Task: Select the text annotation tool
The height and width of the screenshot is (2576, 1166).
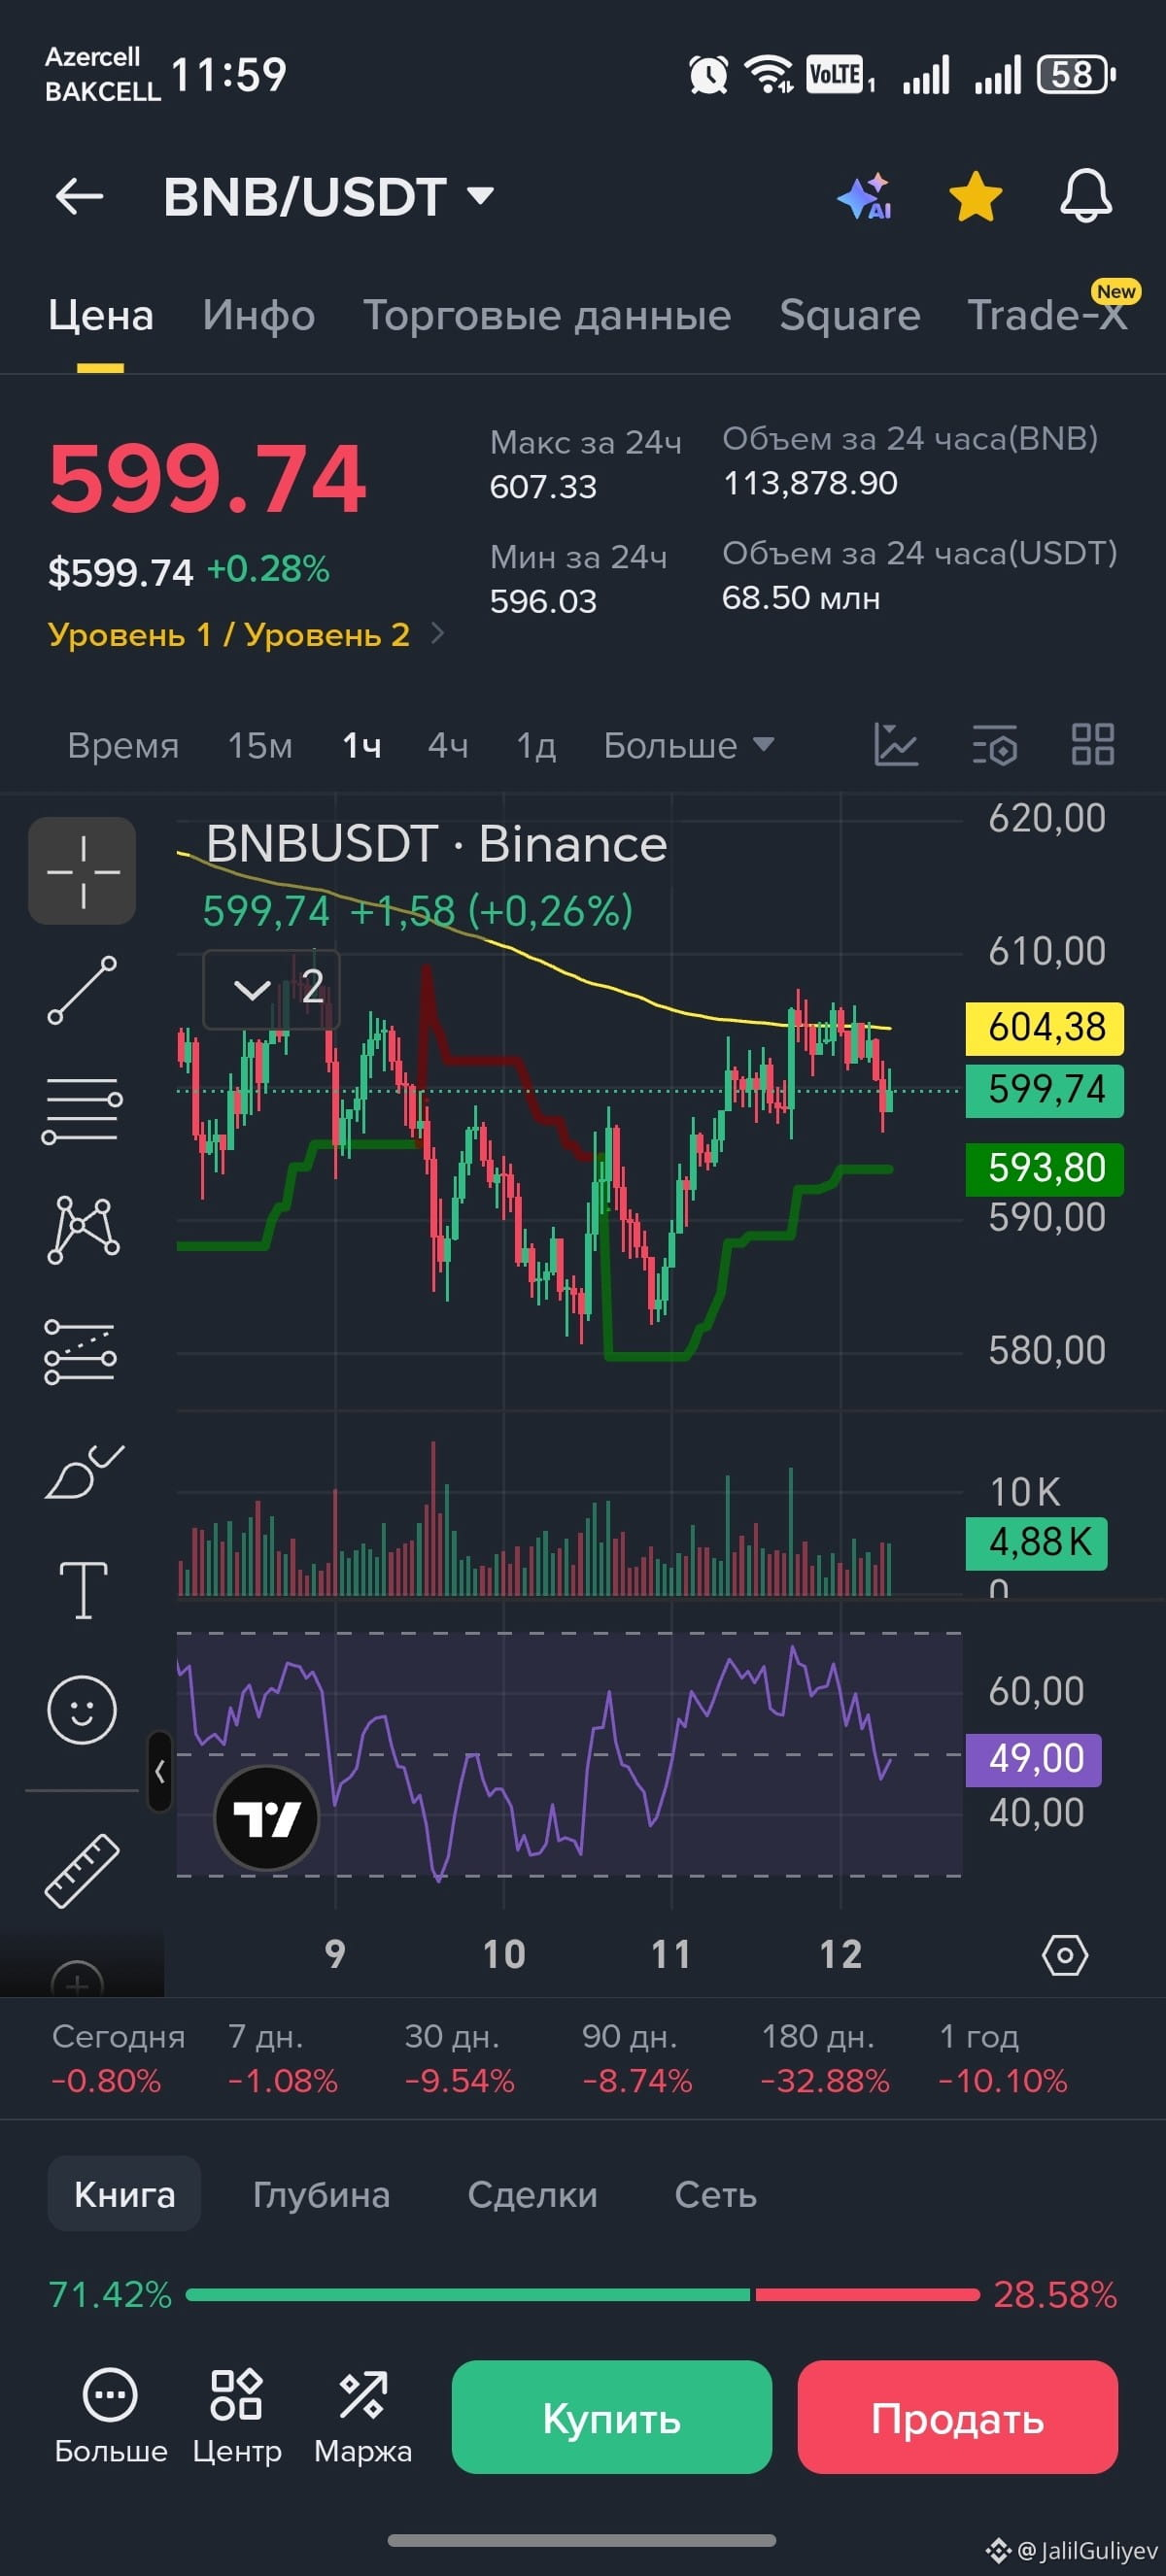Action: click(x=83, y=1590)
